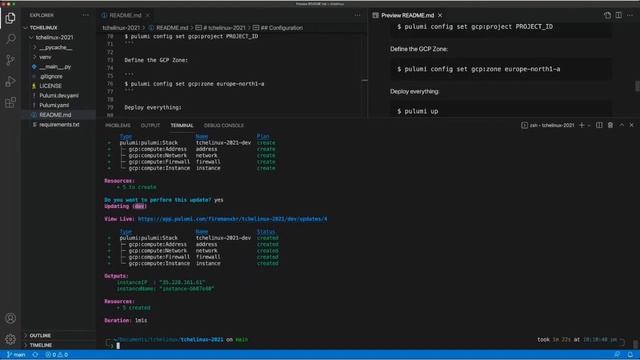Open errors and warnings status indicator

click(56, 355)
